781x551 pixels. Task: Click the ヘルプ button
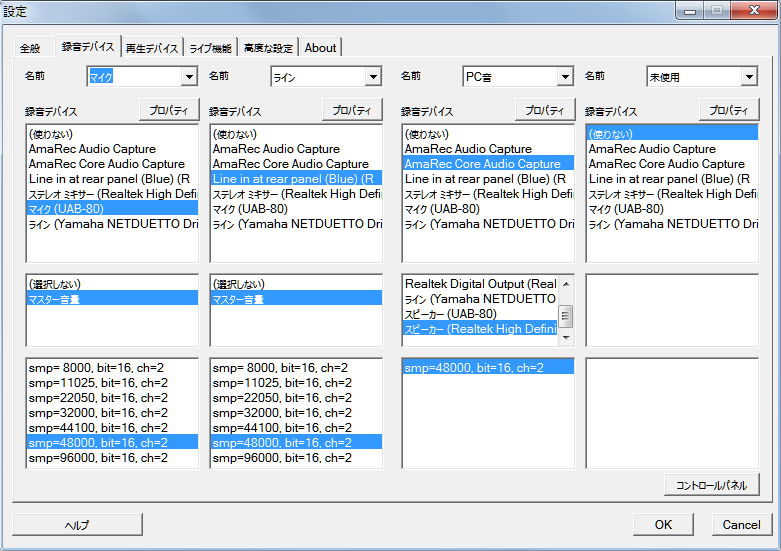77,525
